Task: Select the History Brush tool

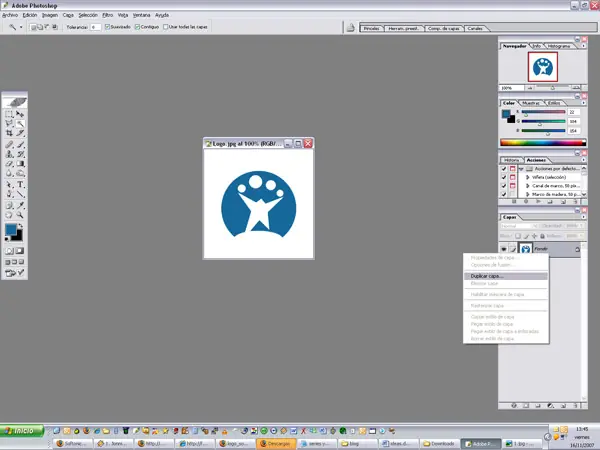Action: tap(20, 154)
